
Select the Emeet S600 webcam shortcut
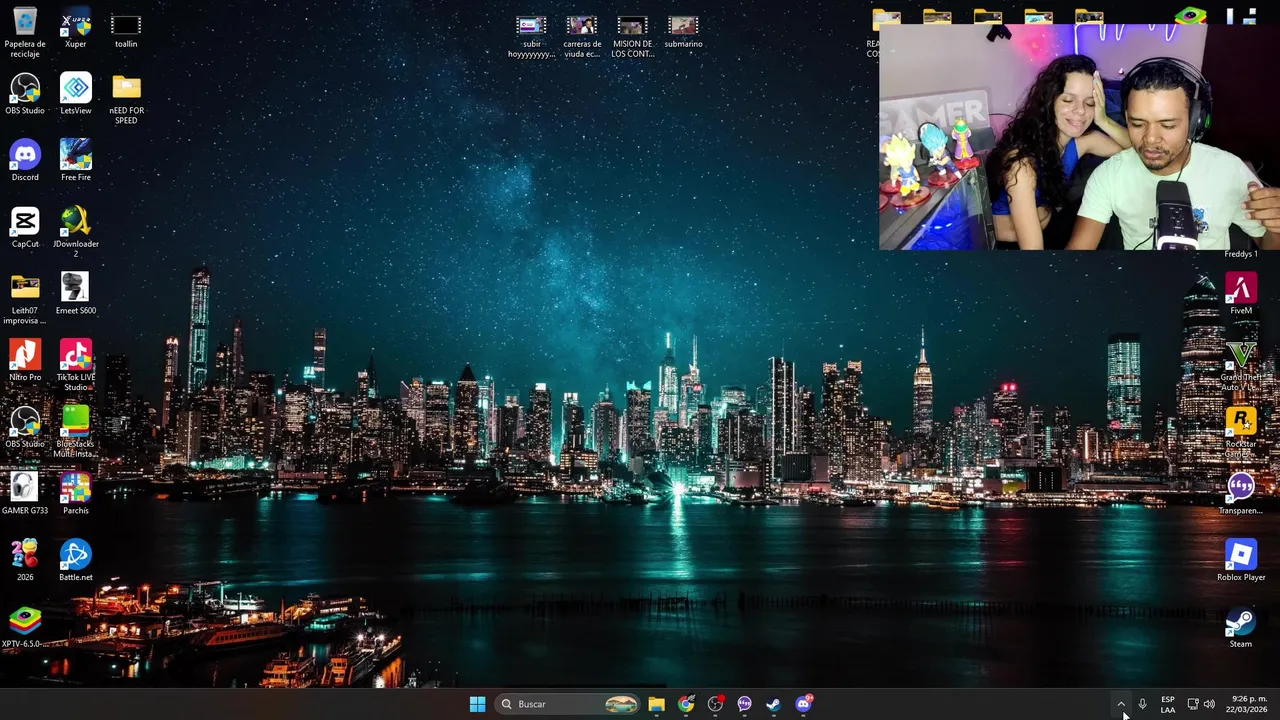coord(76,294)
